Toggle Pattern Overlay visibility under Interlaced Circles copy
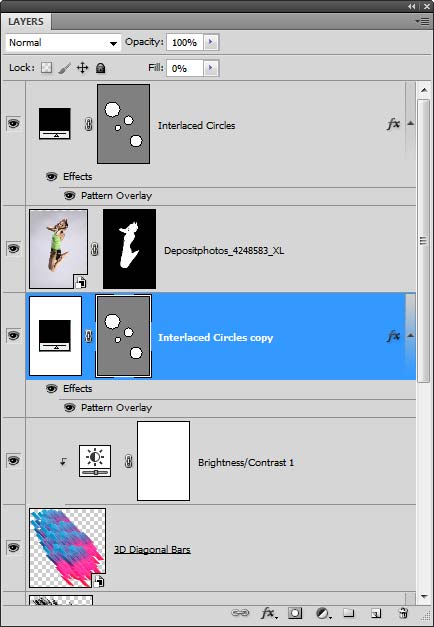Viewport: 434px width, 627px height. 70,407
